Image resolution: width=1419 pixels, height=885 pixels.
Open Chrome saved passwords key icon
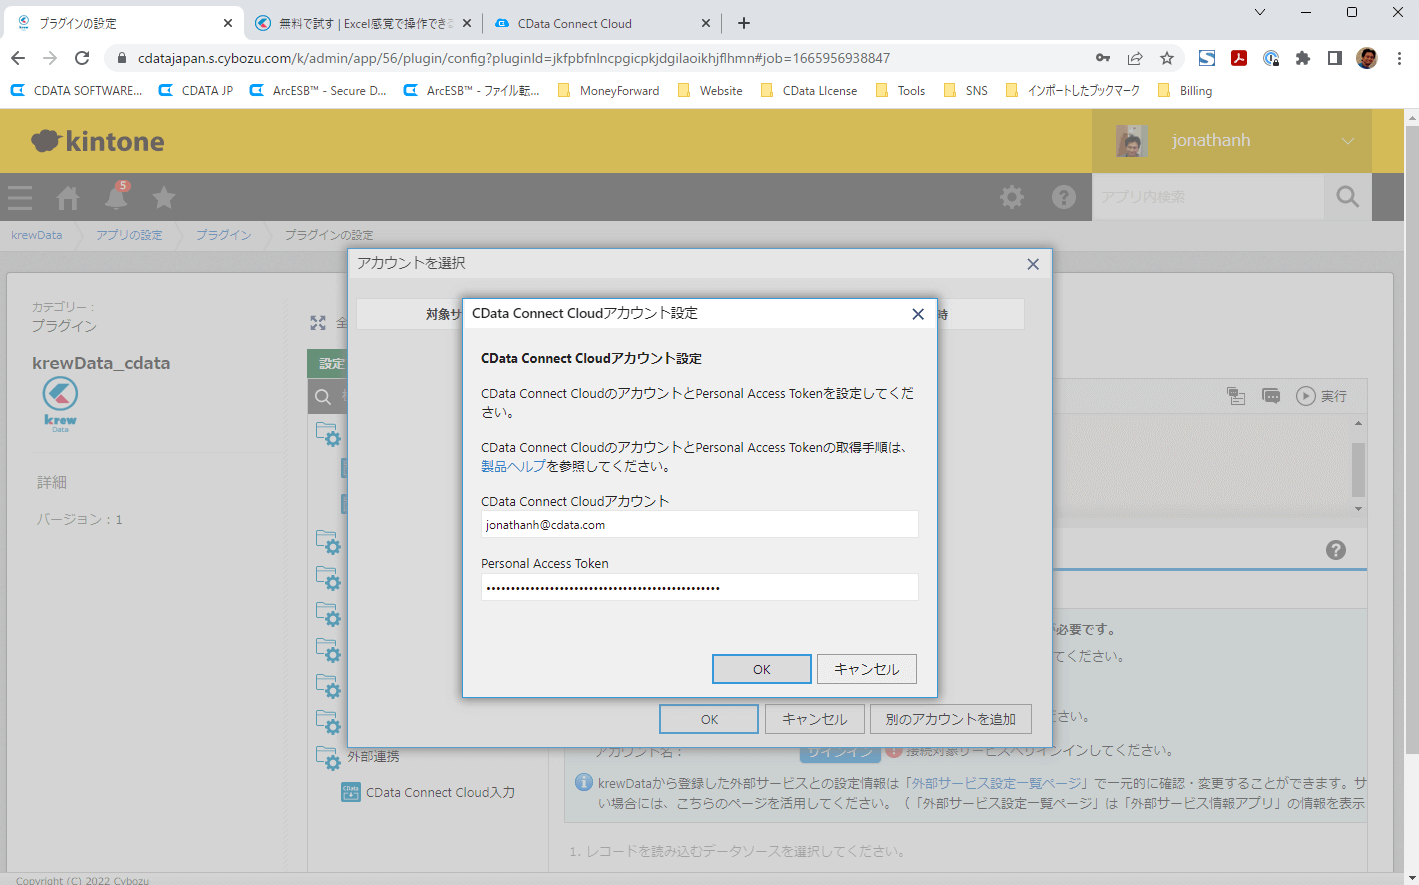click(1103, 58)
